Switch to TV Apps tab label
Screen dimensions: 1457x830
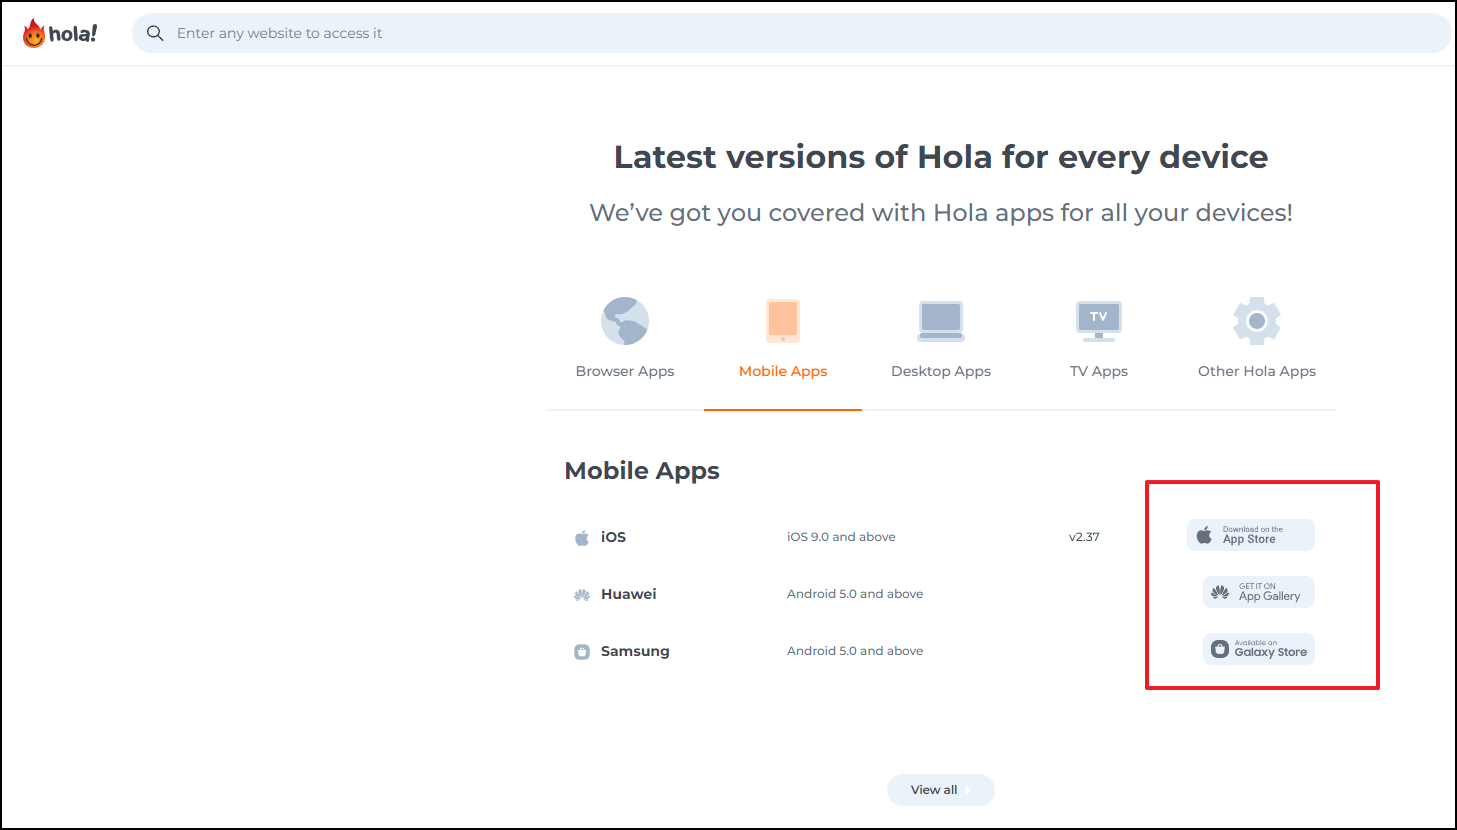[x=1099, y=371]
